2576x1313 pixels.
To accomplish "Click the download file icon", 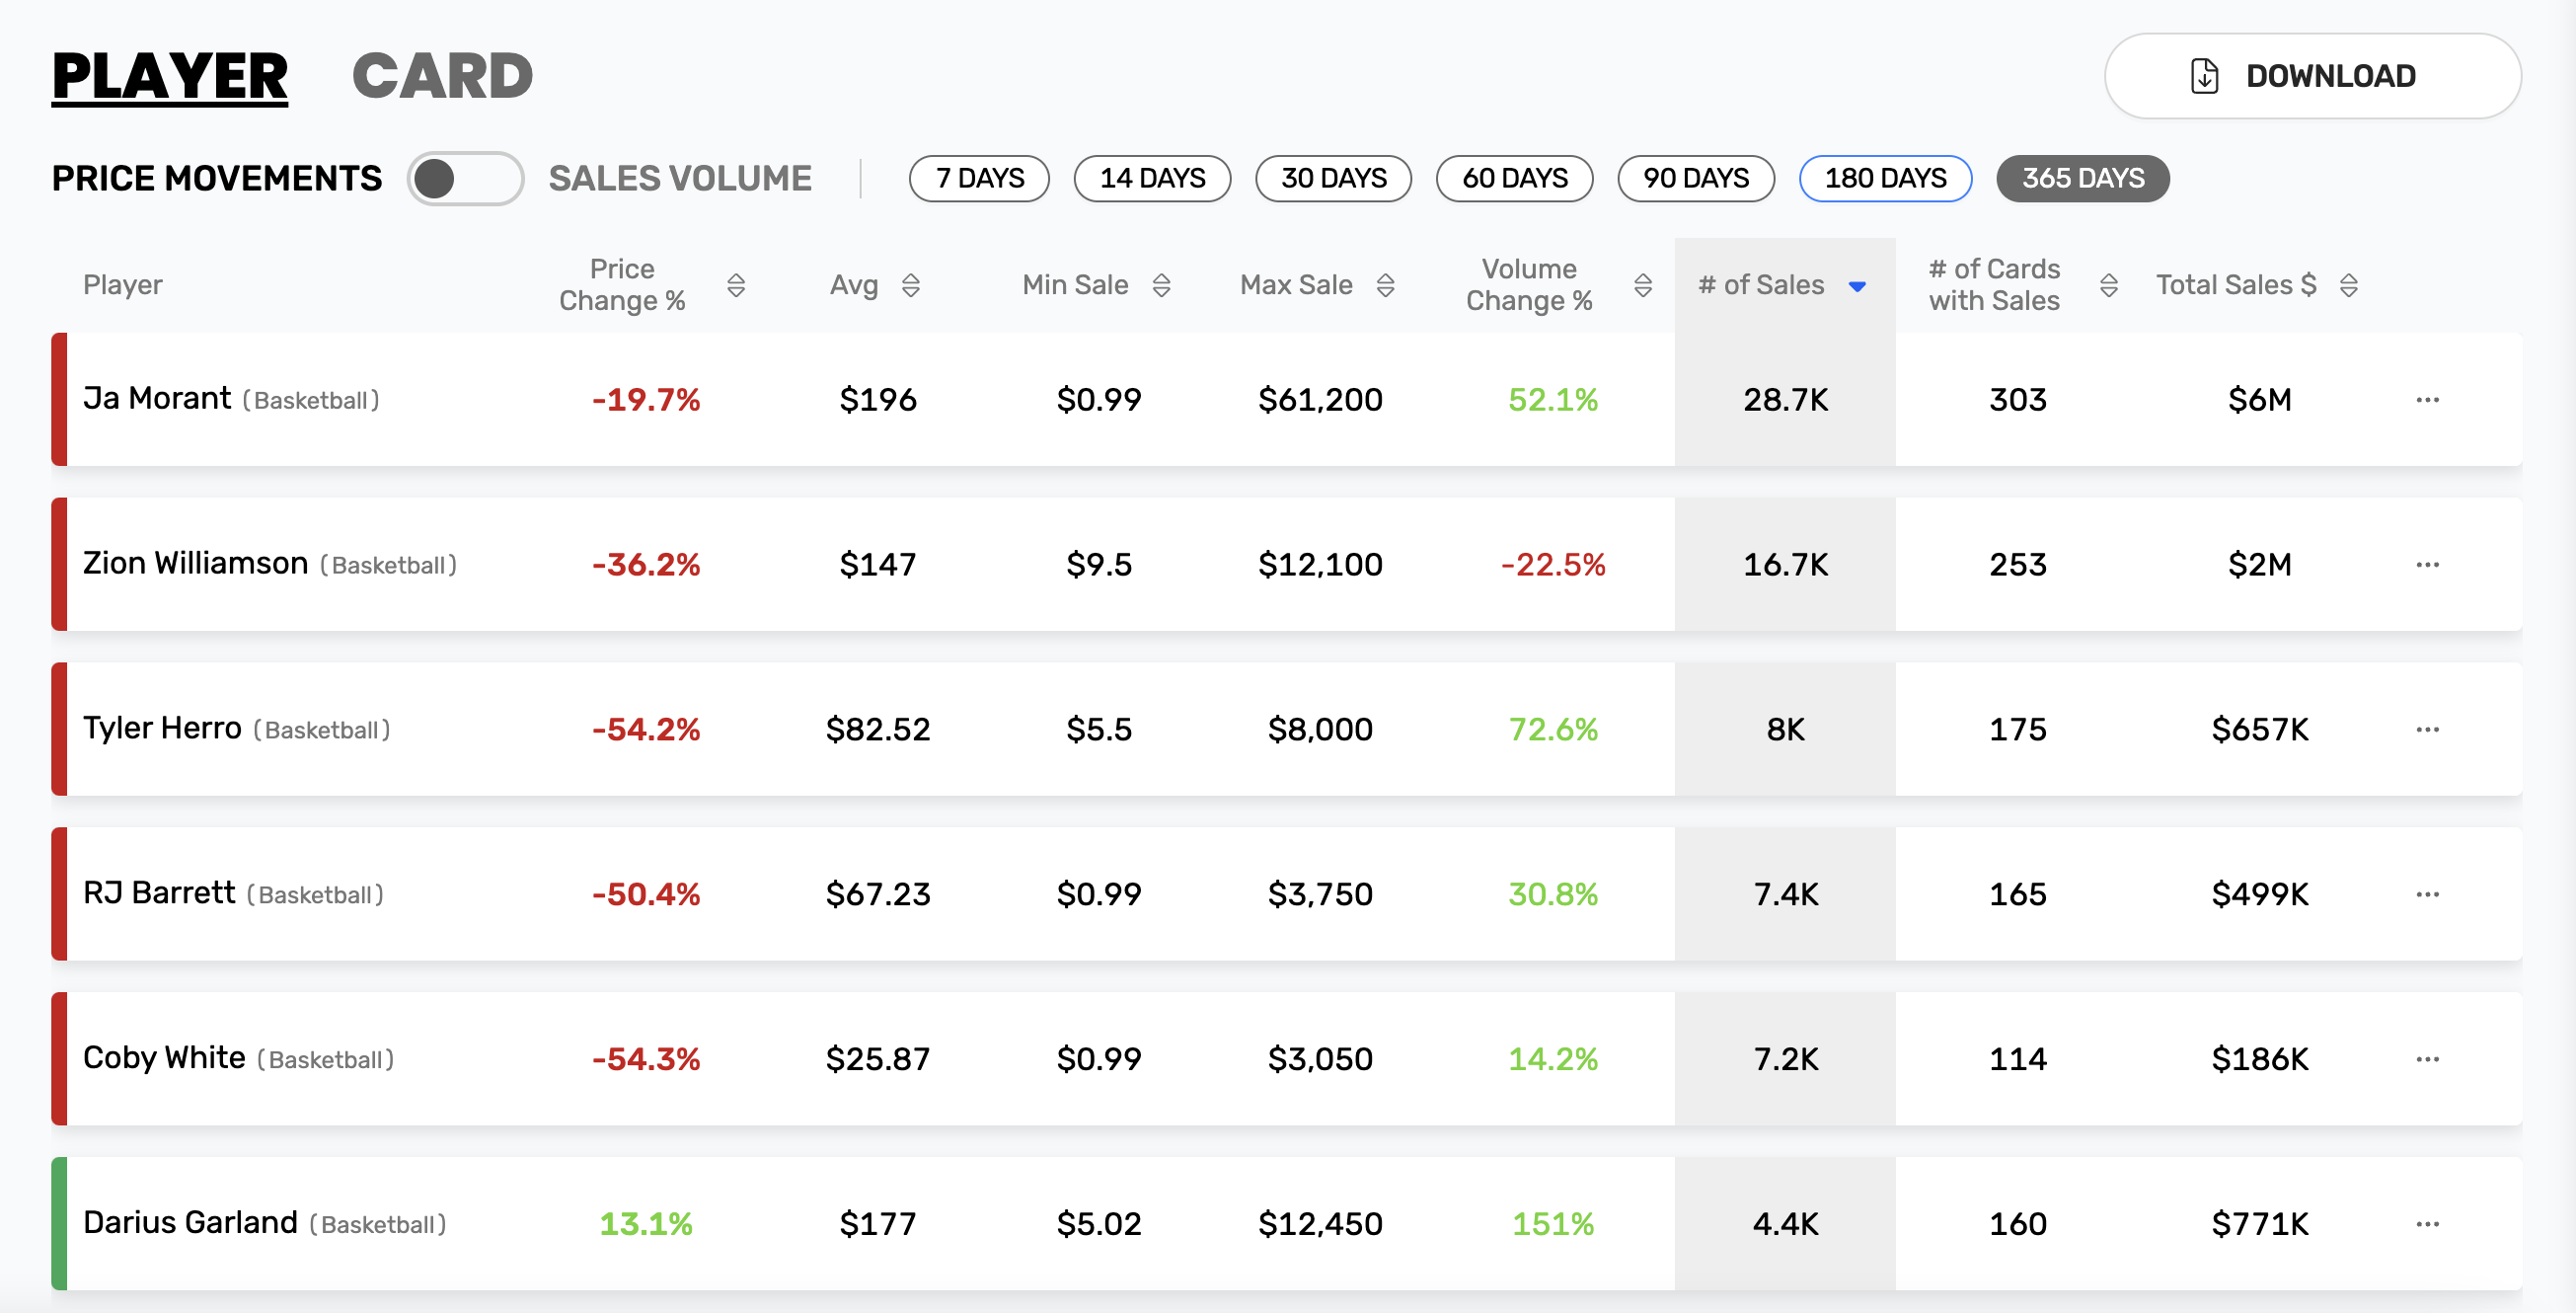I will pos(2204,76).
